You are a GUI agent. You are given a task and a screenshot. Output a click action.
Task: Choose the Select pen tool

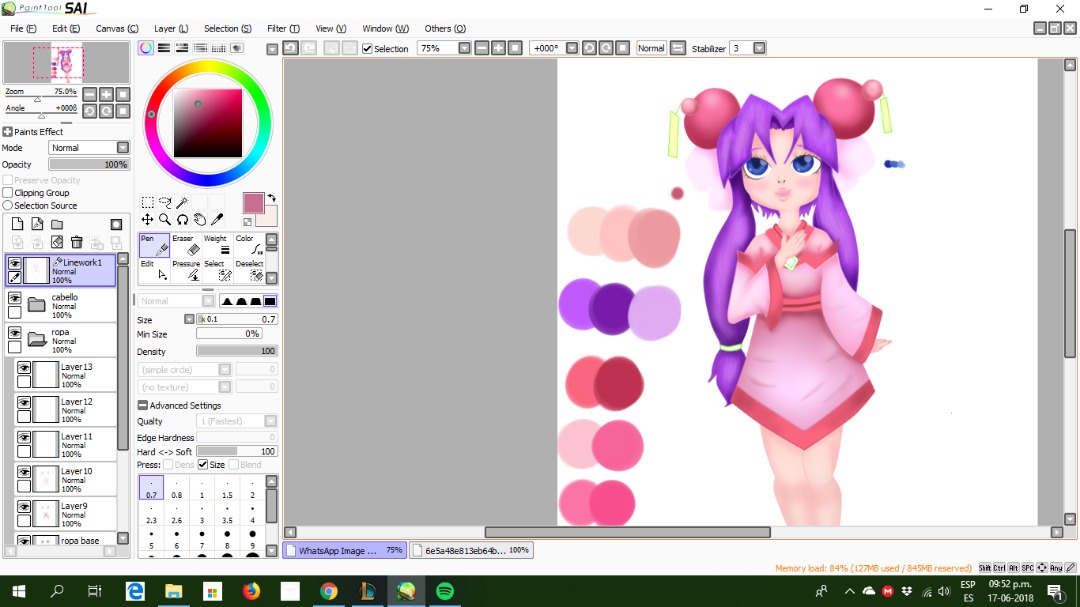tap(217, 271)
